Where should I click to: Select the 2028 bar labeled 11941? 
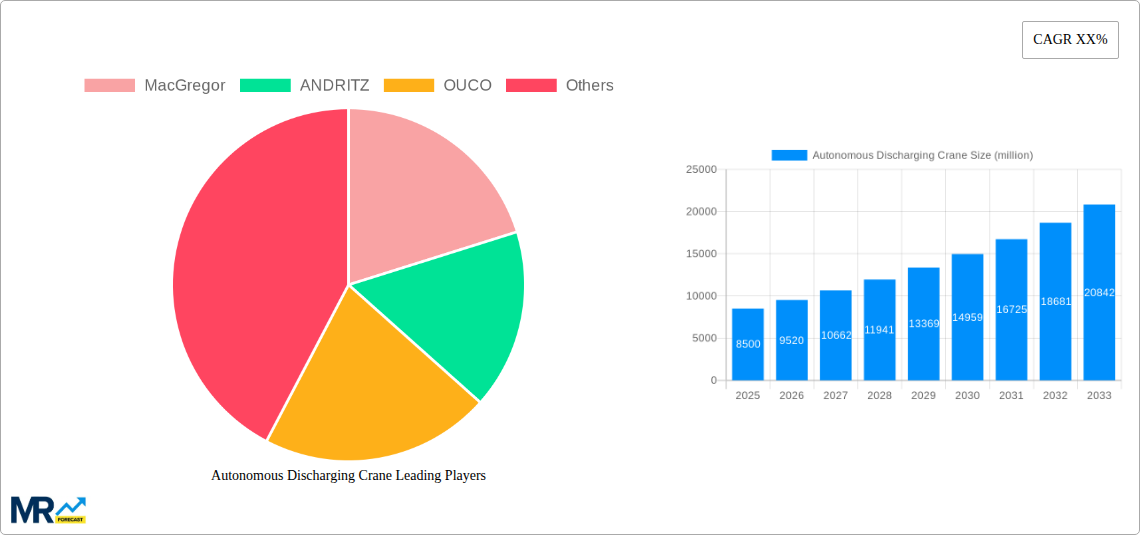click(x=880, y=330)
